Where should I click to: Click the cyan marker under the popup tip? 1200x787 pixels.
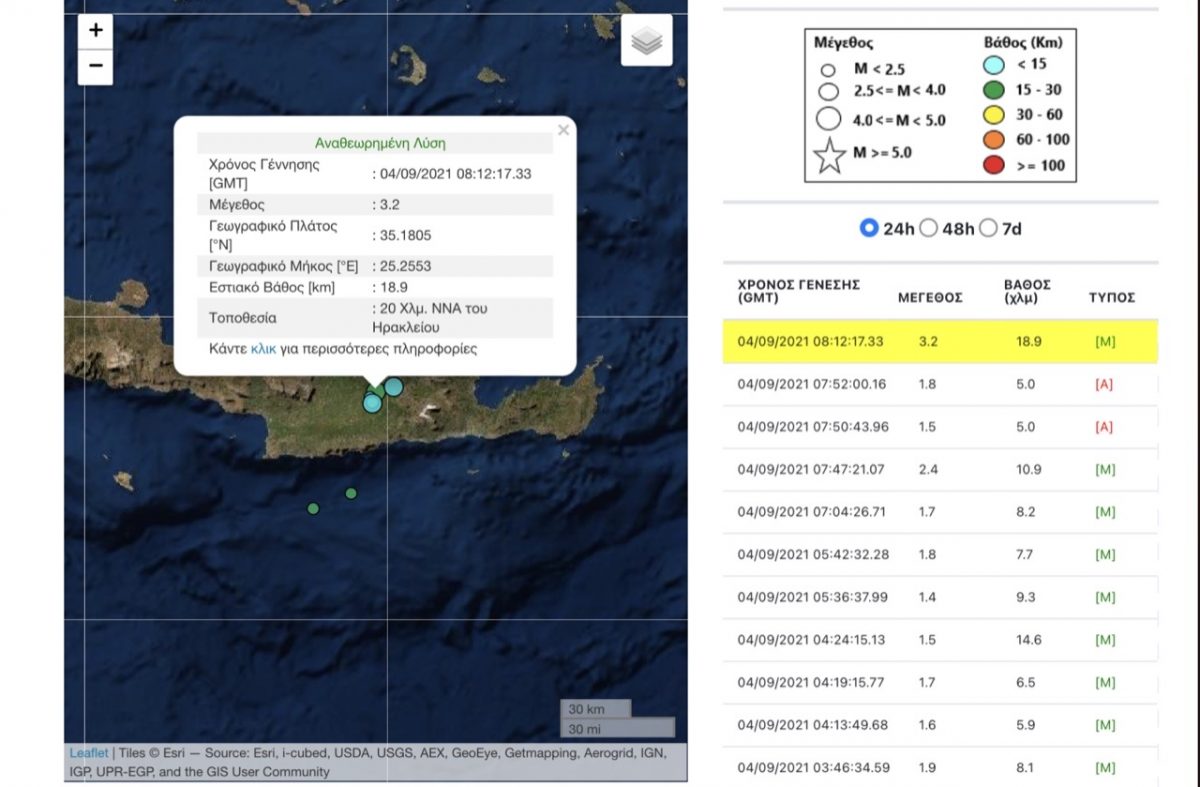tap(372, 403)
